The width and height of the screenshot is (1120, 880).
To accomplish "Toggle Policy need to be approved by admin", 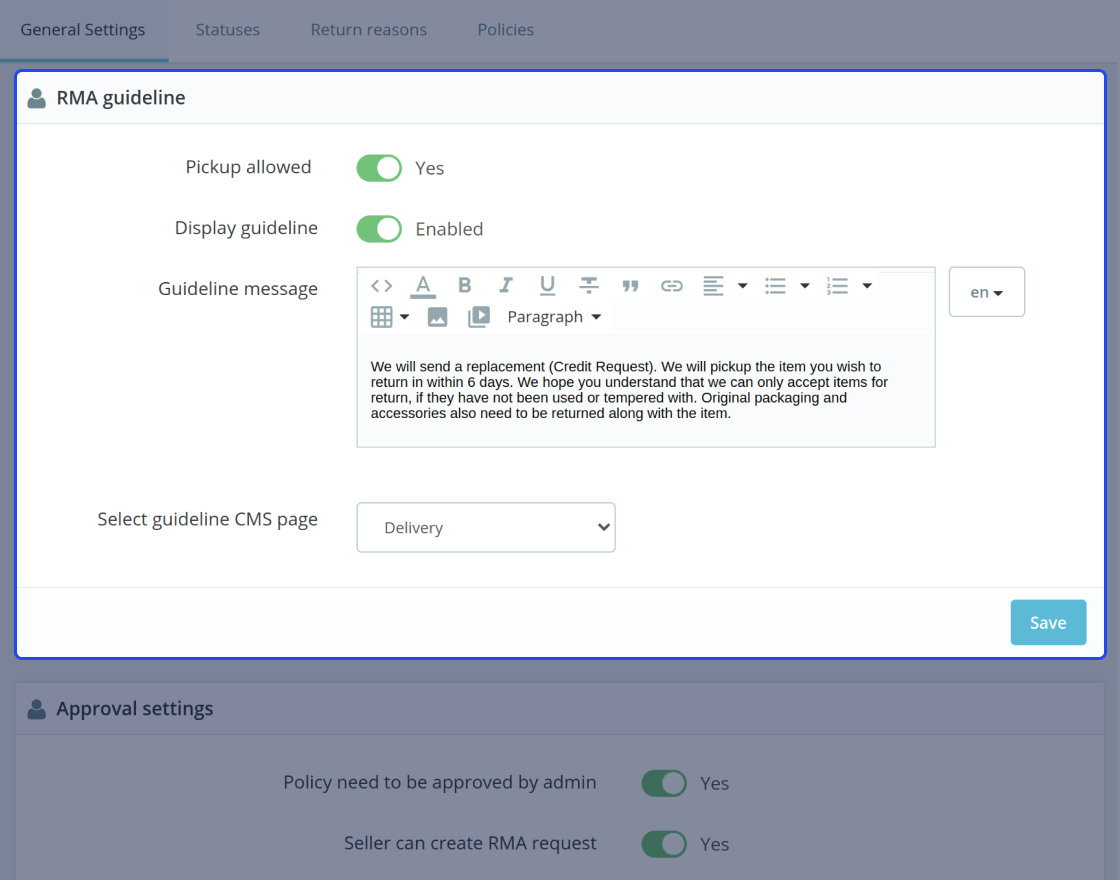I will (x=664, y=783).
